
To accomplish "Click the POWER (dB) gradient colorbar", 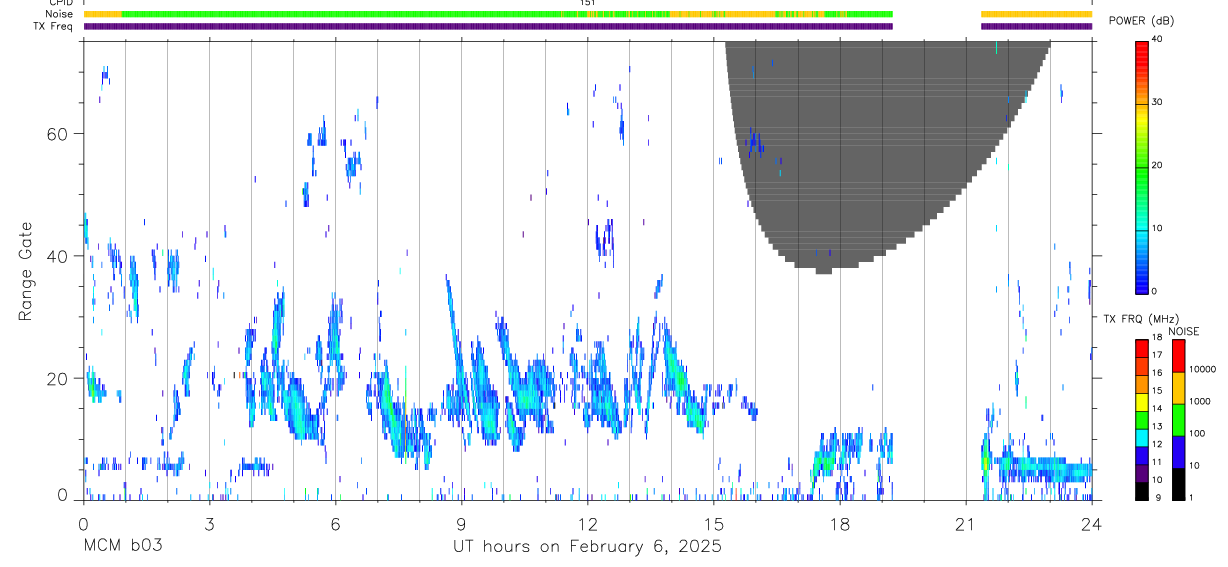I will point(1141,166).
